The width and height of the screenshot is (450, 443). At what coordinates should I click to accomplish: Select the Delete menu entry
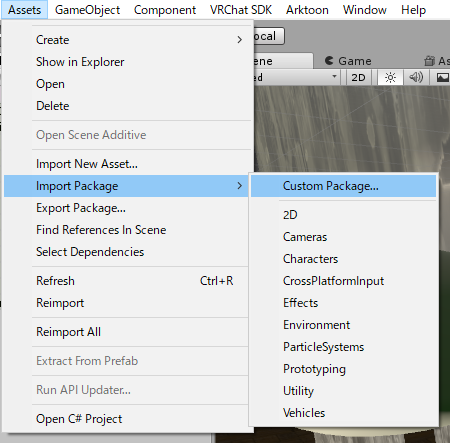[x=126, y=106]
